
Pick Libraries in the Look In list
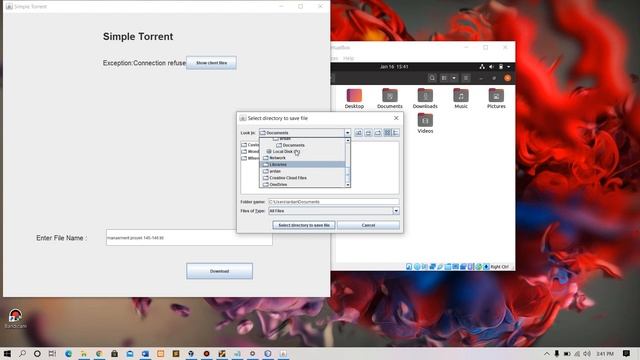[x=302, y=164]
